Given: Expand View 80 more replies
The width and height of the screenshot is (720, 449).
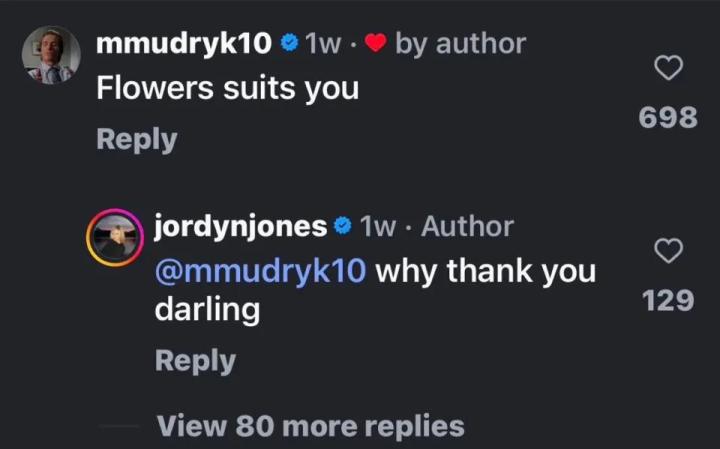Looking at the screenshot, I should coord(310,426).
